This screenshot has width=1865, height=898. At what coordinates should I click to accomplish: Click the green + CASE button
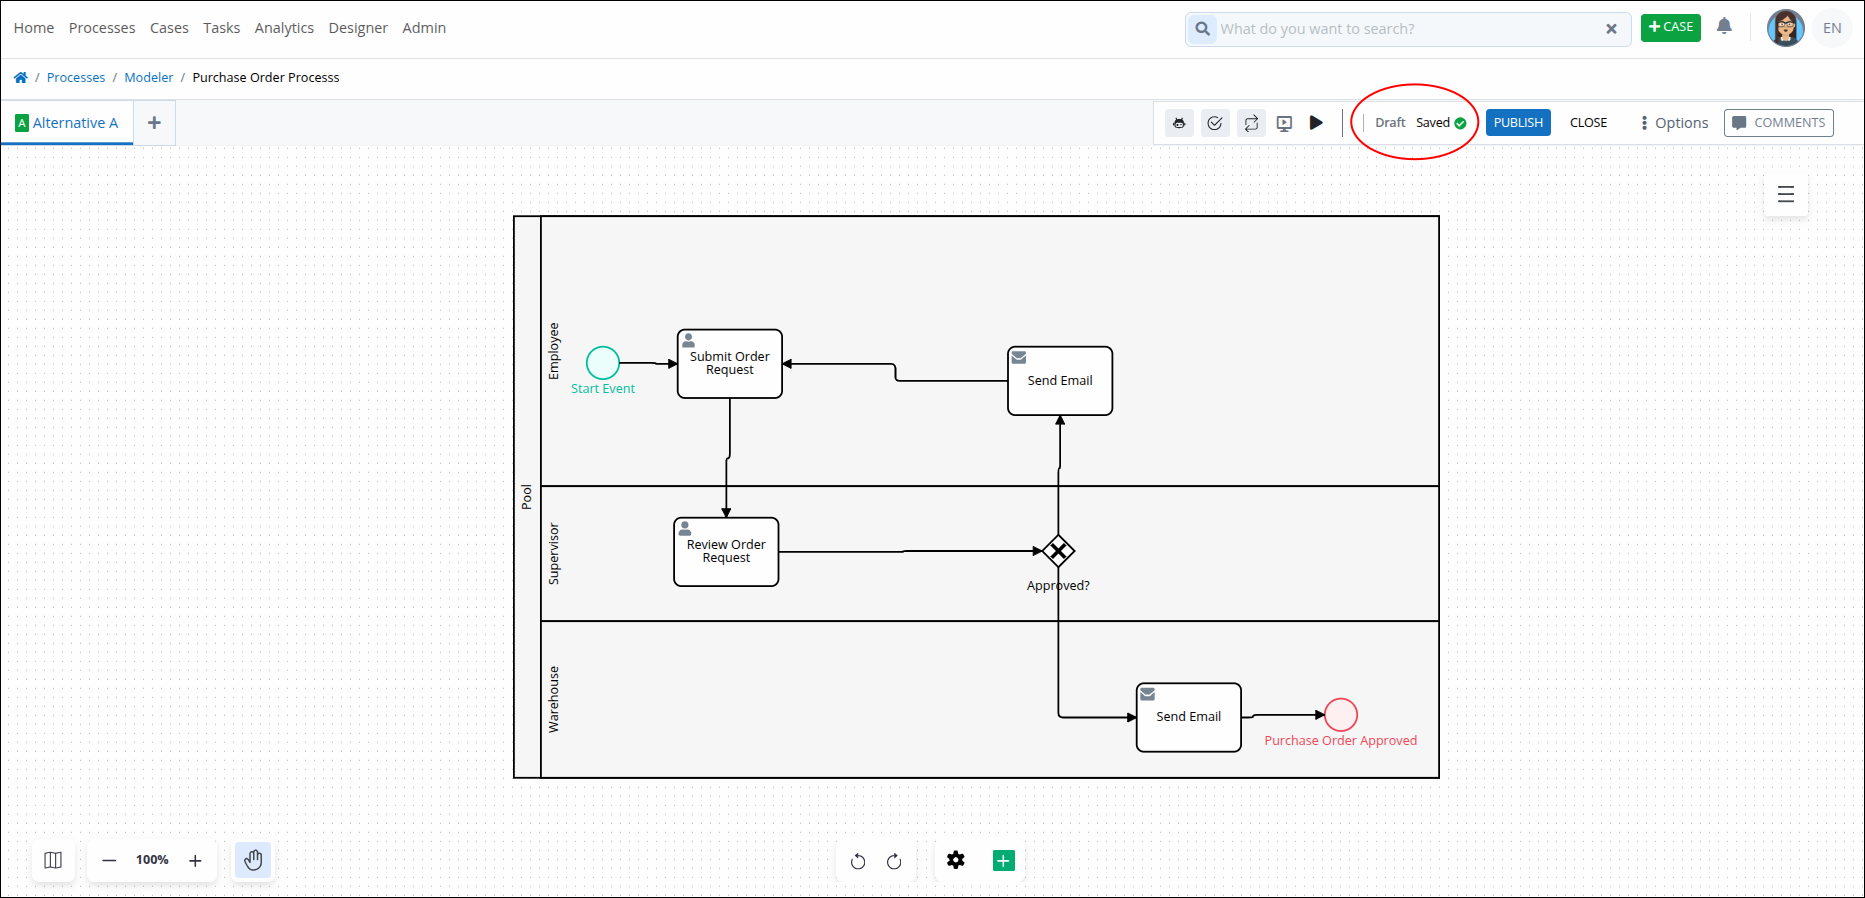[1670, 27]
